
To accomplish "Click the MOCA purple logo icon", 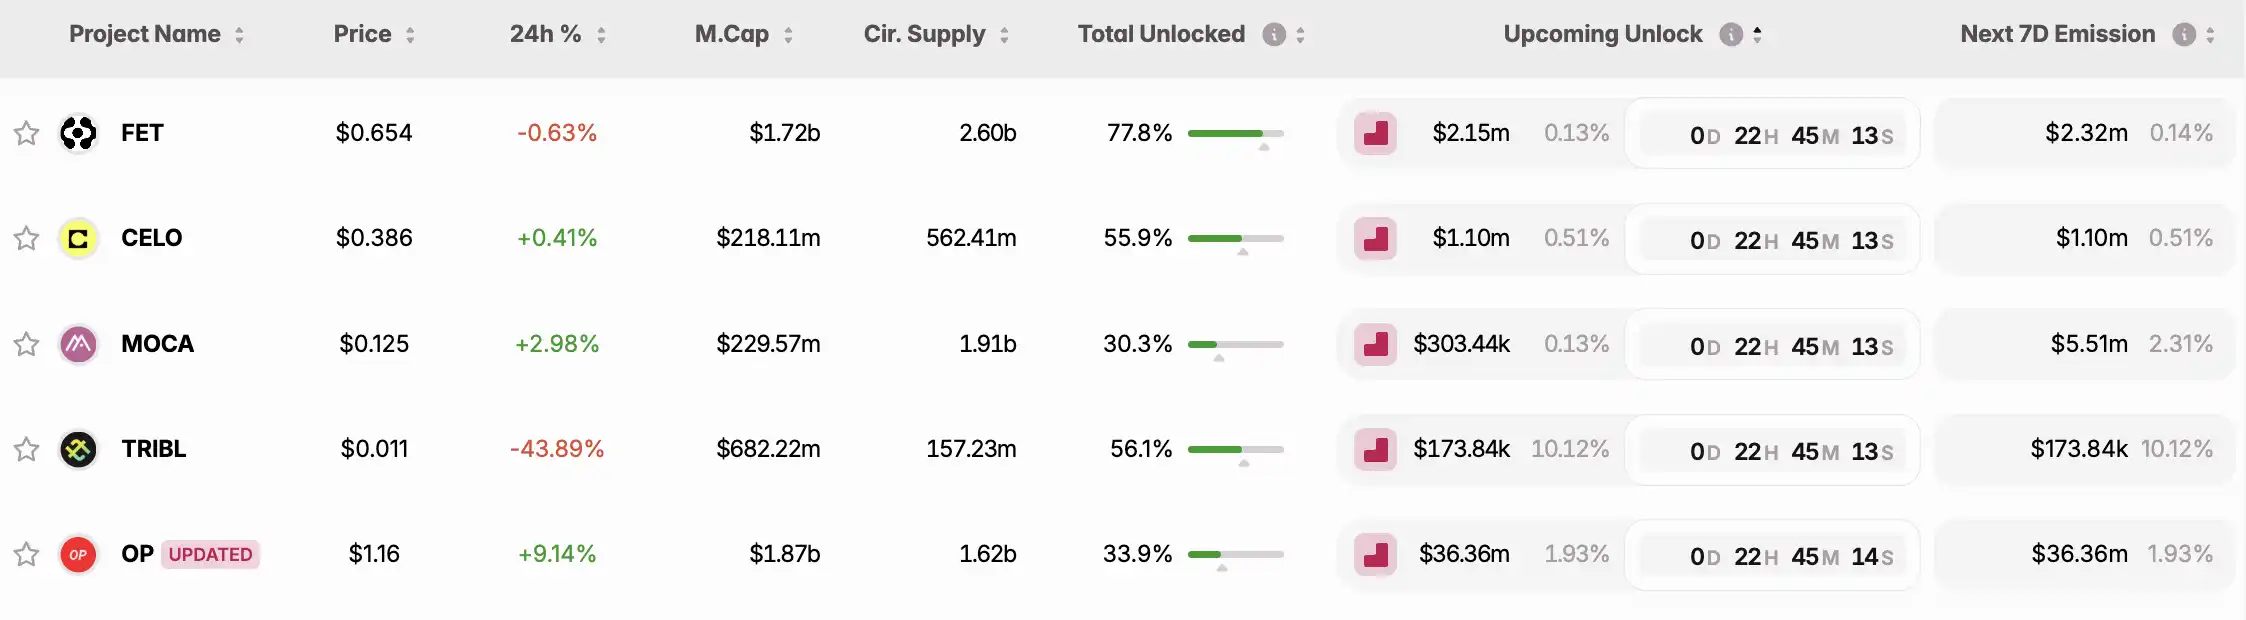I will (78, 344).
